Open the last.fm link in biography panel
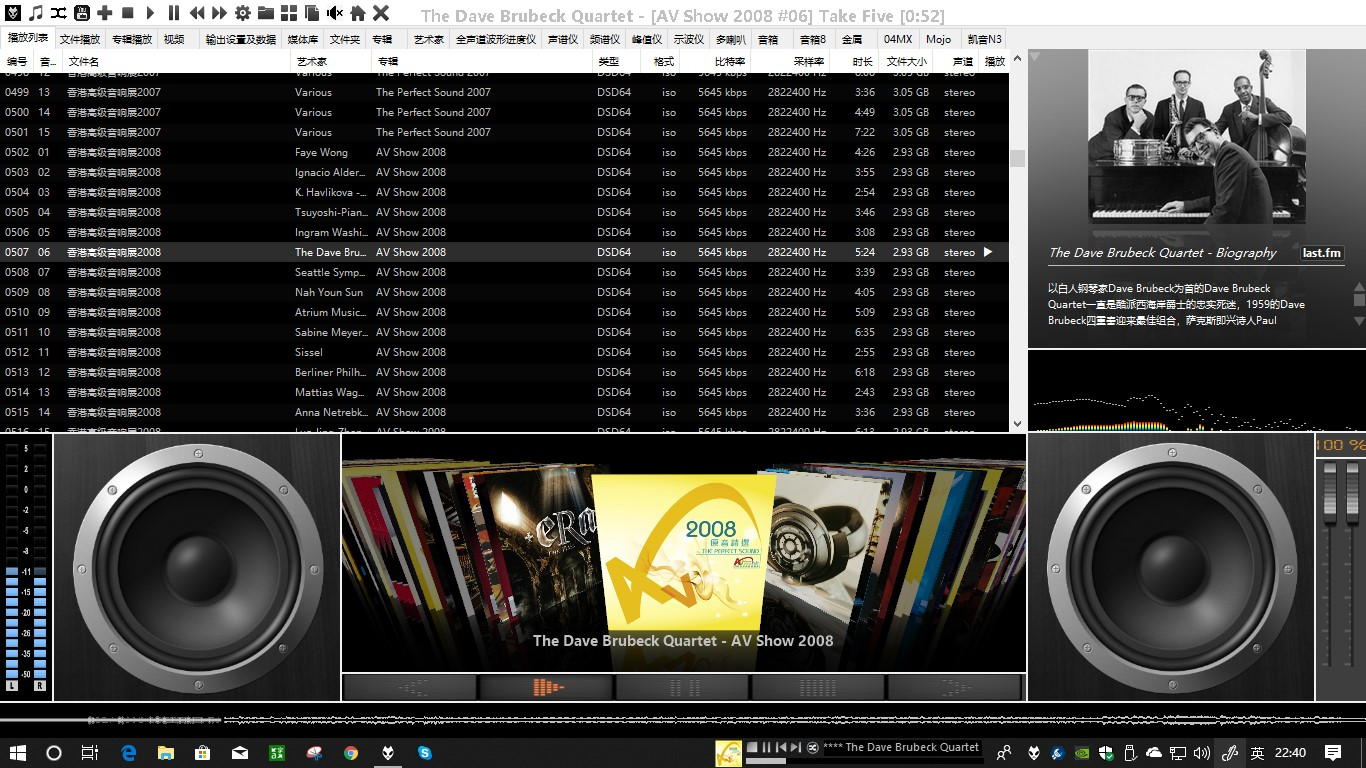1366x768 pixels. click(x=1321, y=253)
